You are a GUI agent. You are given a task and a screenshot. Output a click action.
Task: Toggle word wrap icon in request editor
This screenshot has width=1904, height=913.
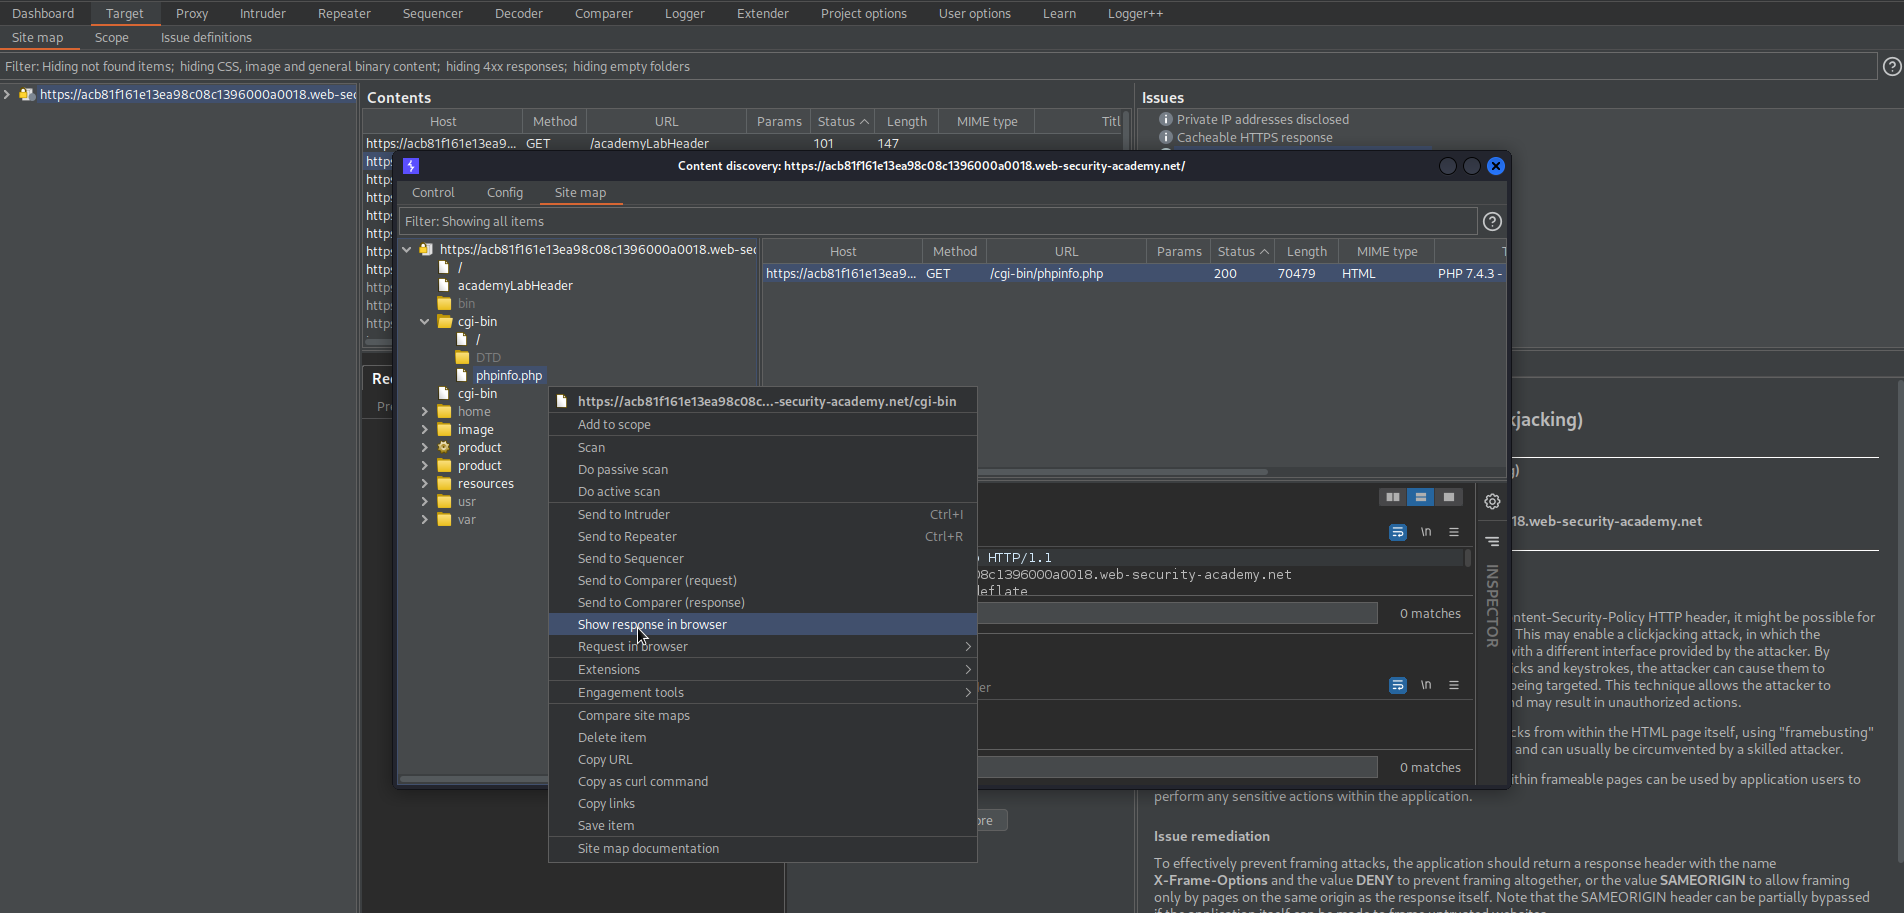tap(1398, 532)
